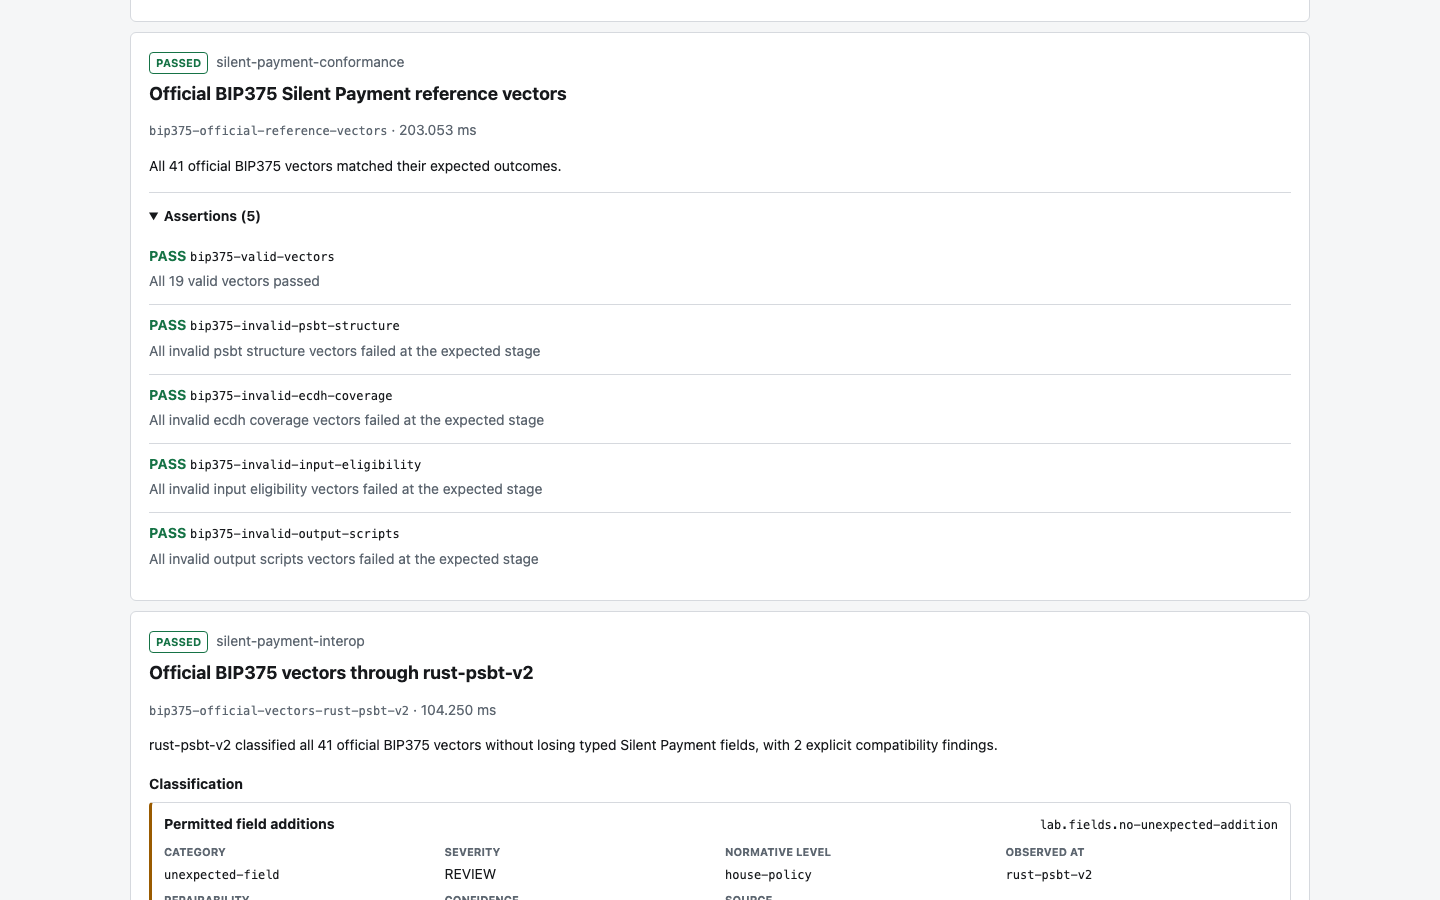The image size is (1440, 900).
Task: Click the OBSERVED AT column label
Action: [x=1045, y=852]
